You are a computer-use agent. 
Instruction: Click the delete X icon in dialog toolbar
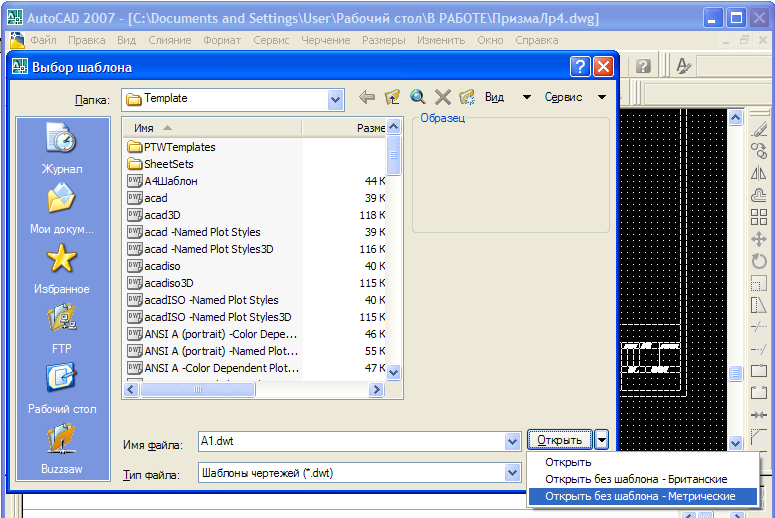pos(443,97)
